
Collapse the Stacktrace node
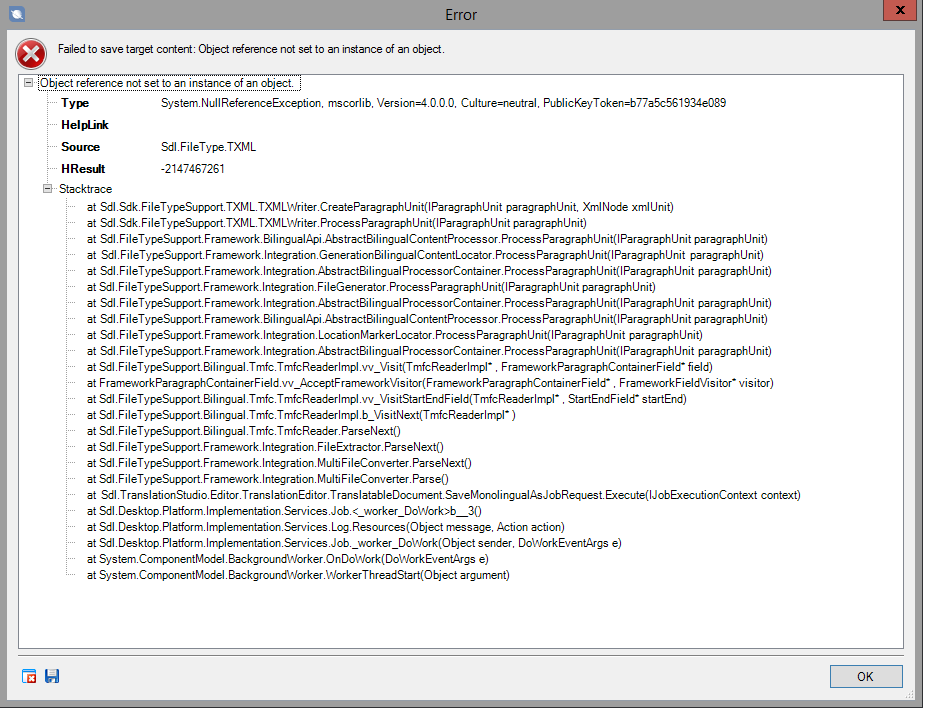click(x=47, y=189)
